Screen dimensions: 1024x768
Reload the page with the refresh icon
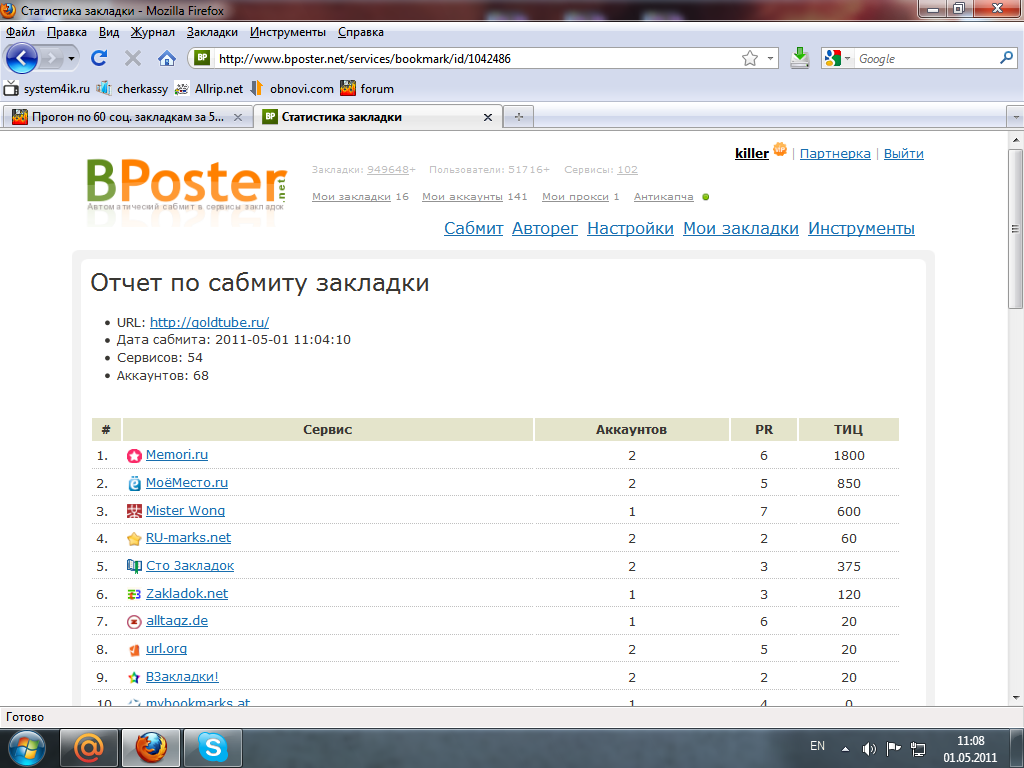pos(99,59)
